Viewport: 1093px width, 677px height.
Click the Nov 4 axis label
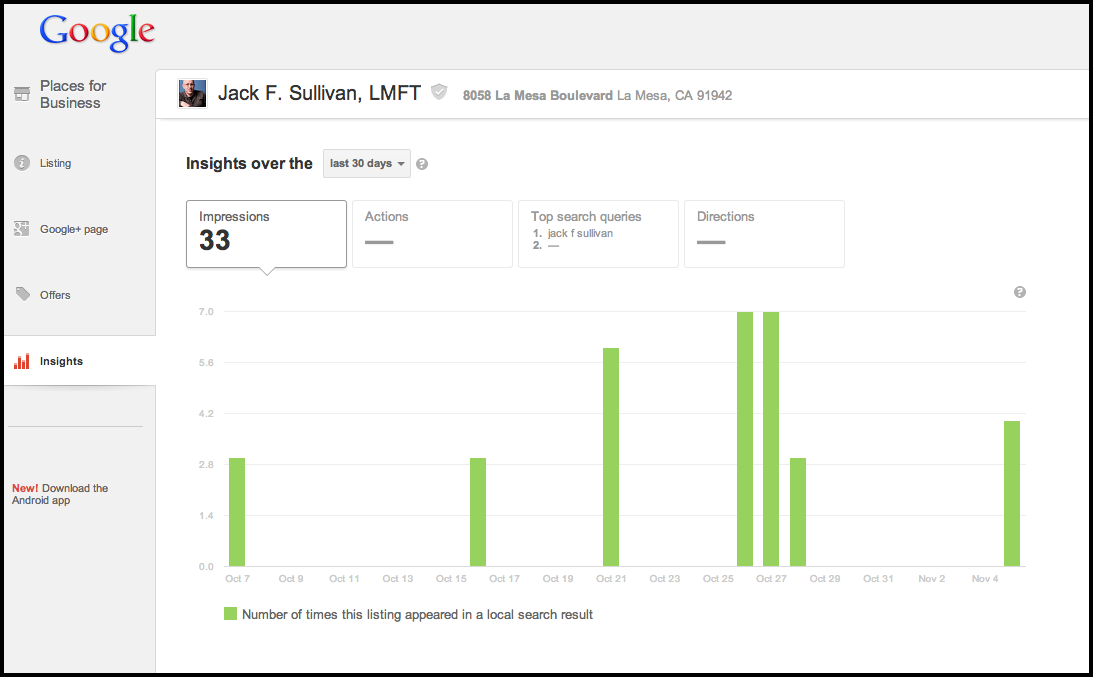(985, 579)
